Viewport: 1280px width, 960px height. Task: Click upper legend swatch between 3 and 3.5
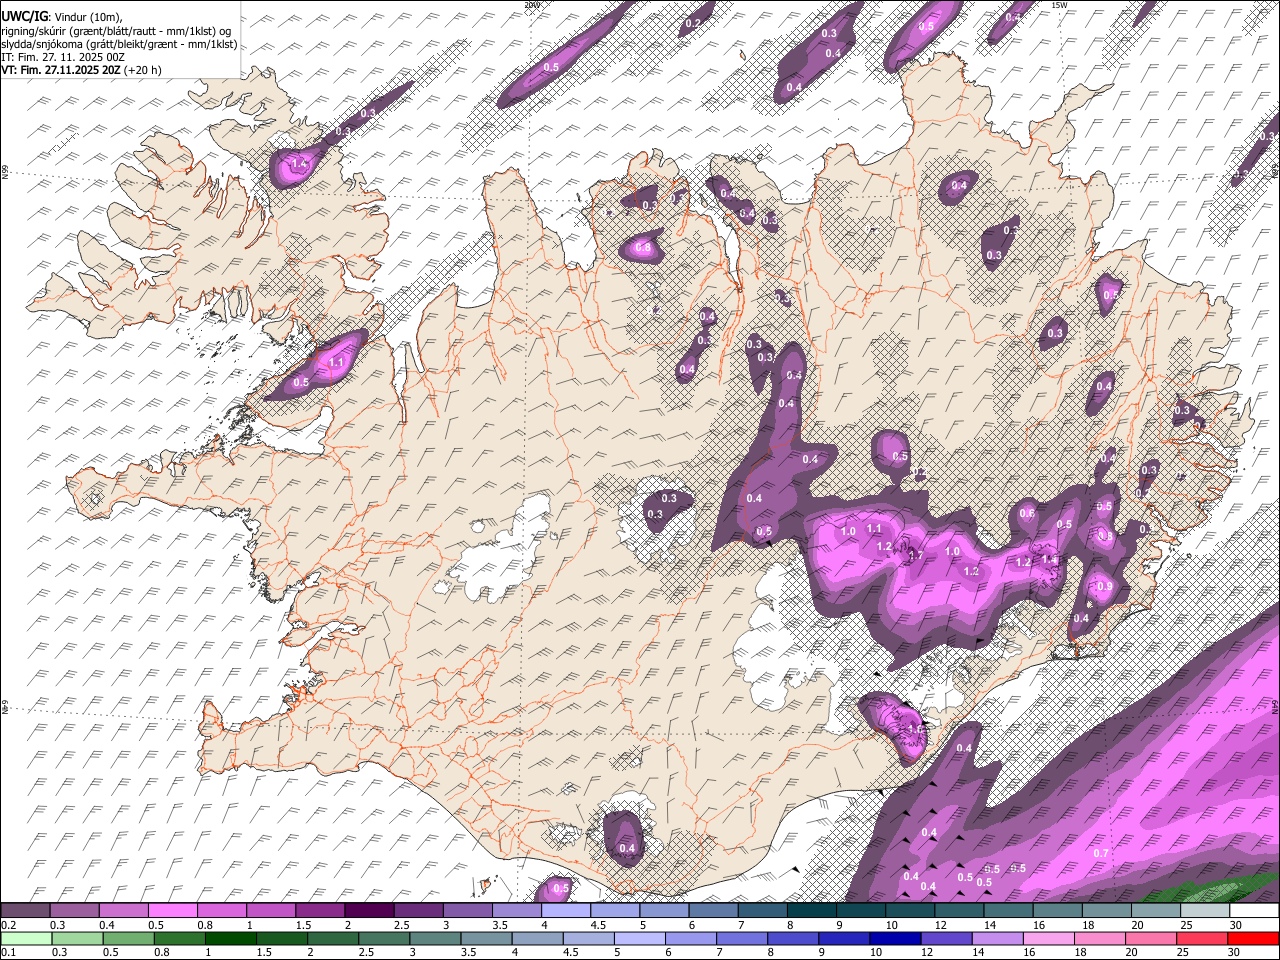pos(468,911)
